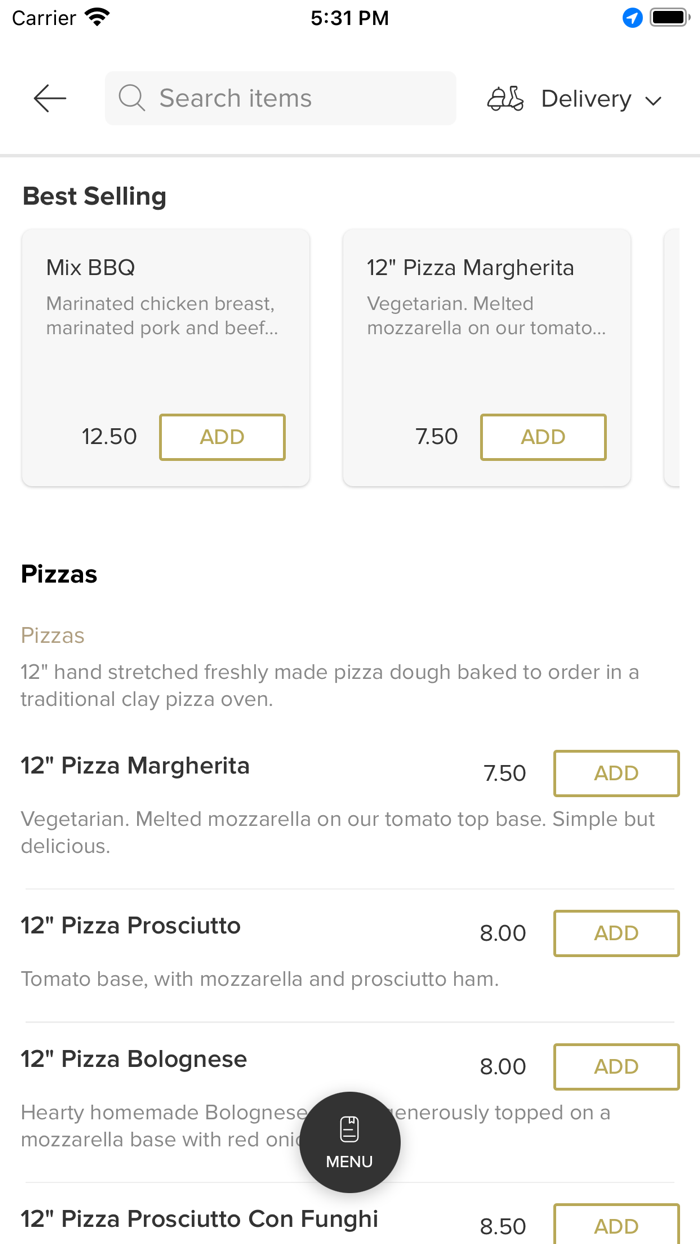Add Mix BBQ from Best Selling
The height and width of the screenshot is (1244, 700).
point(222,437)
